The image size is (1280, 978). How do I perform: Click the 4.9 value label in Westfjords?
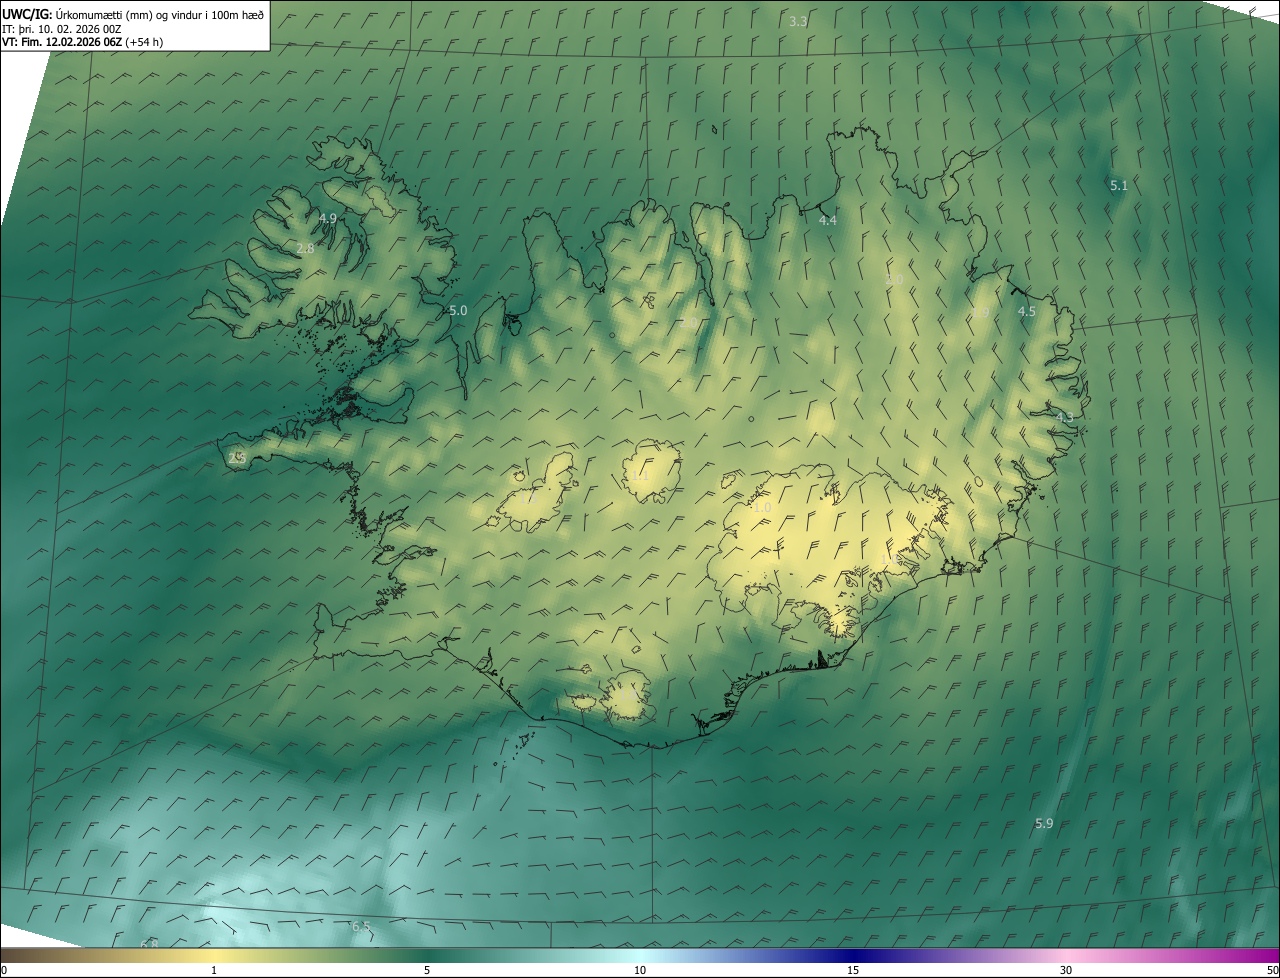327,218
